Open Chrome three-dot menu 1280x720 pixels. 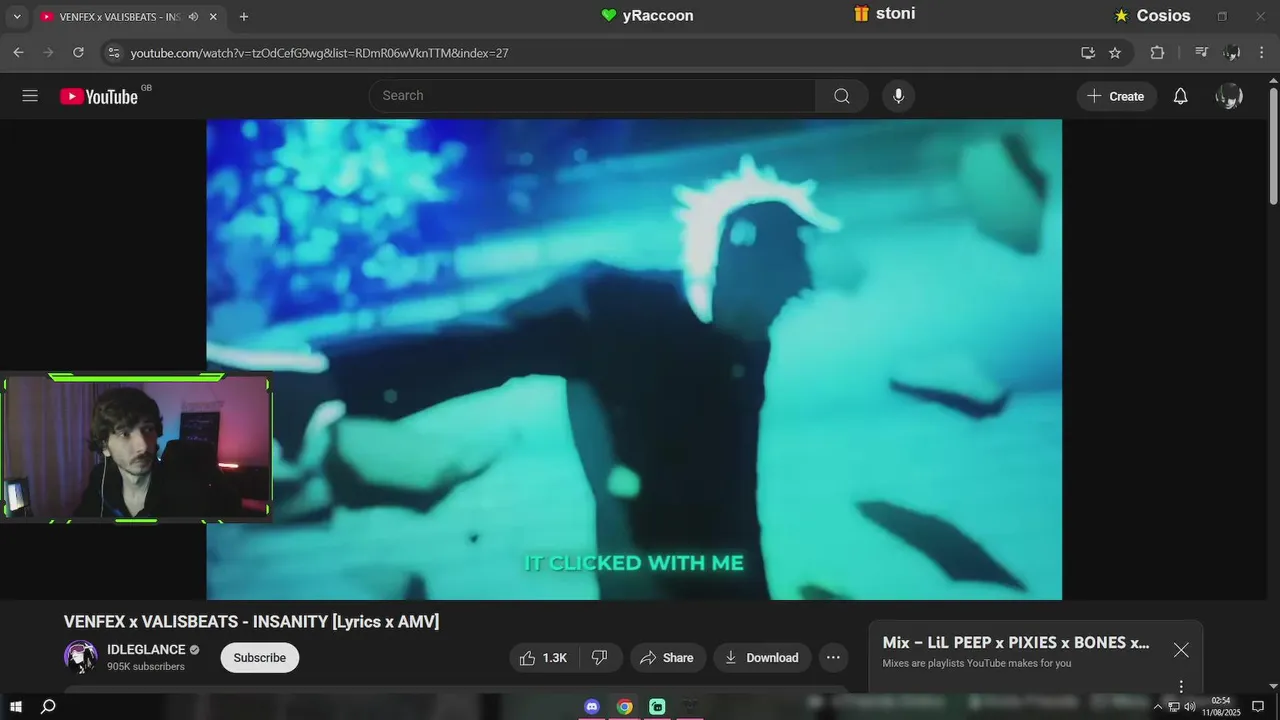point(1262,52)
